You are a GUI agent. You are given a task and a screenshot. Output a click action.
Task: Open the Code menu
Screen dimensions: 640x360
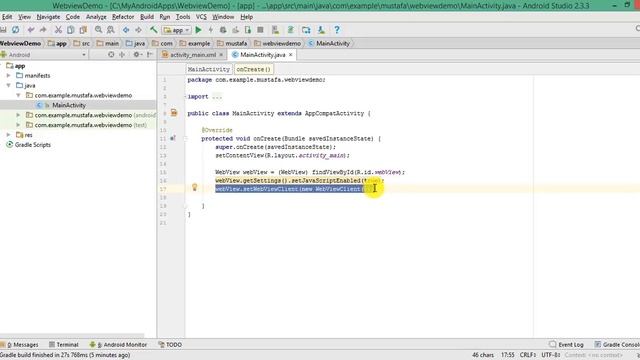pos(73,17)
